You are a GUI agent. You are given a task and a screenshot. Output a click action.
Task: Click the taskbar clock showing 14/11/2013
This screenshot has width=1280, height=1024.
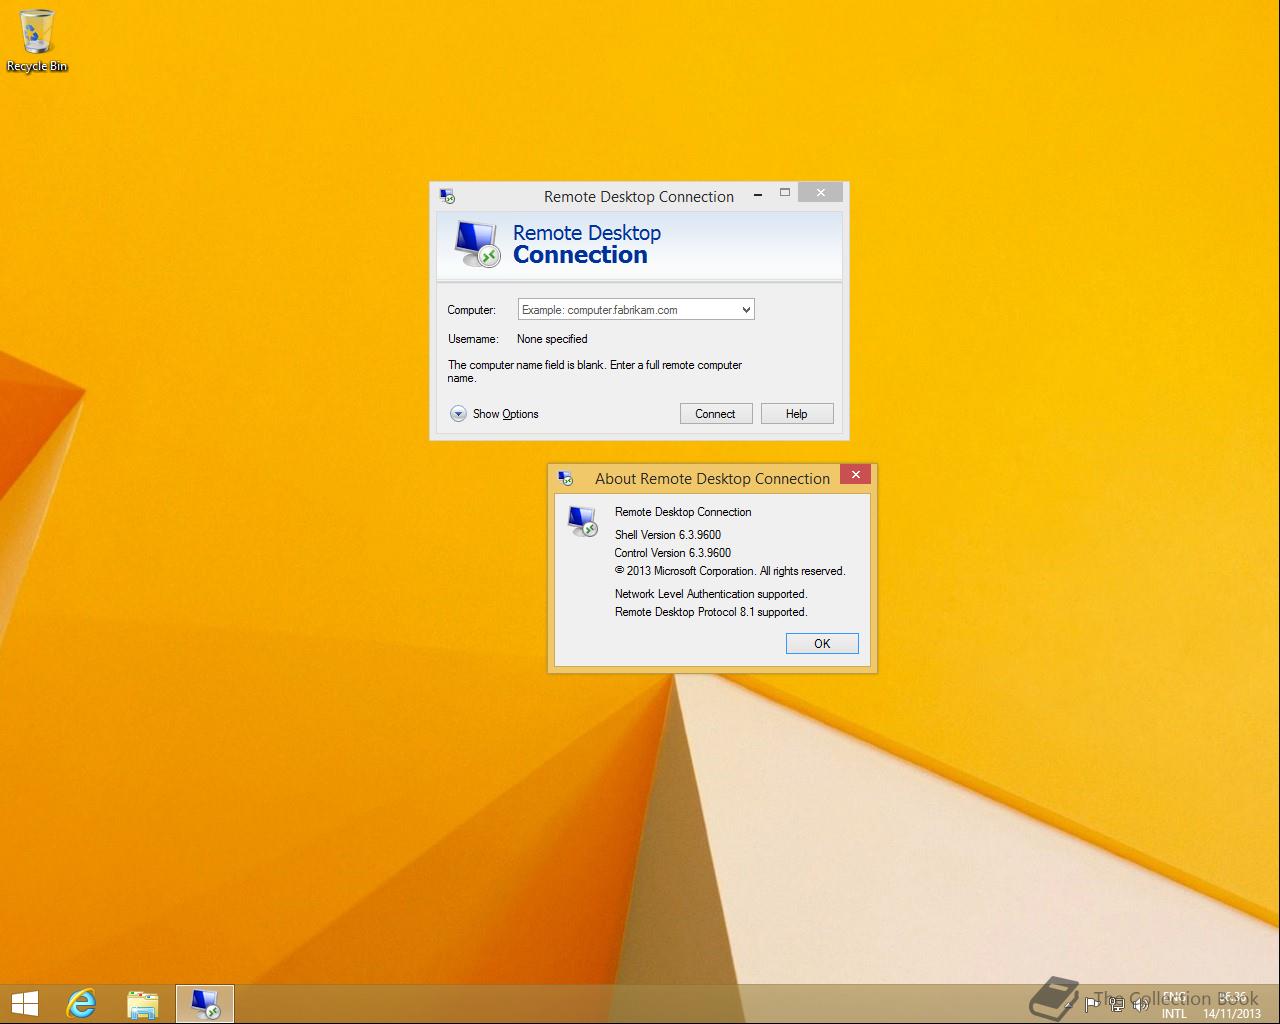click(1232, 1005)
